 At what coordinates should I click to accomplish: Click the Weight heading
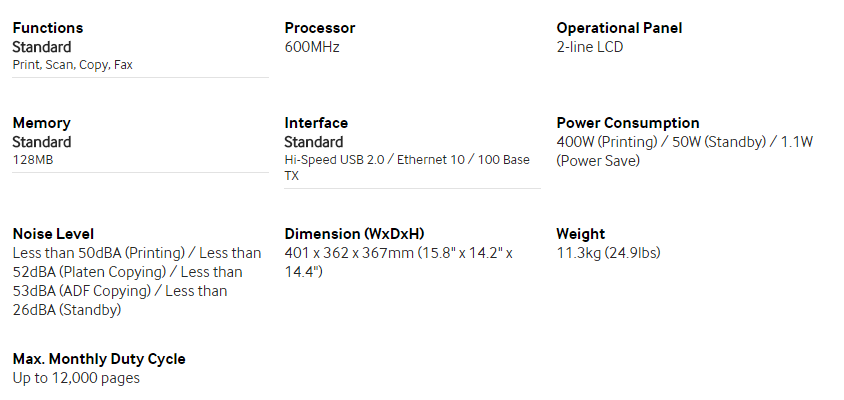tap(580, 234)
